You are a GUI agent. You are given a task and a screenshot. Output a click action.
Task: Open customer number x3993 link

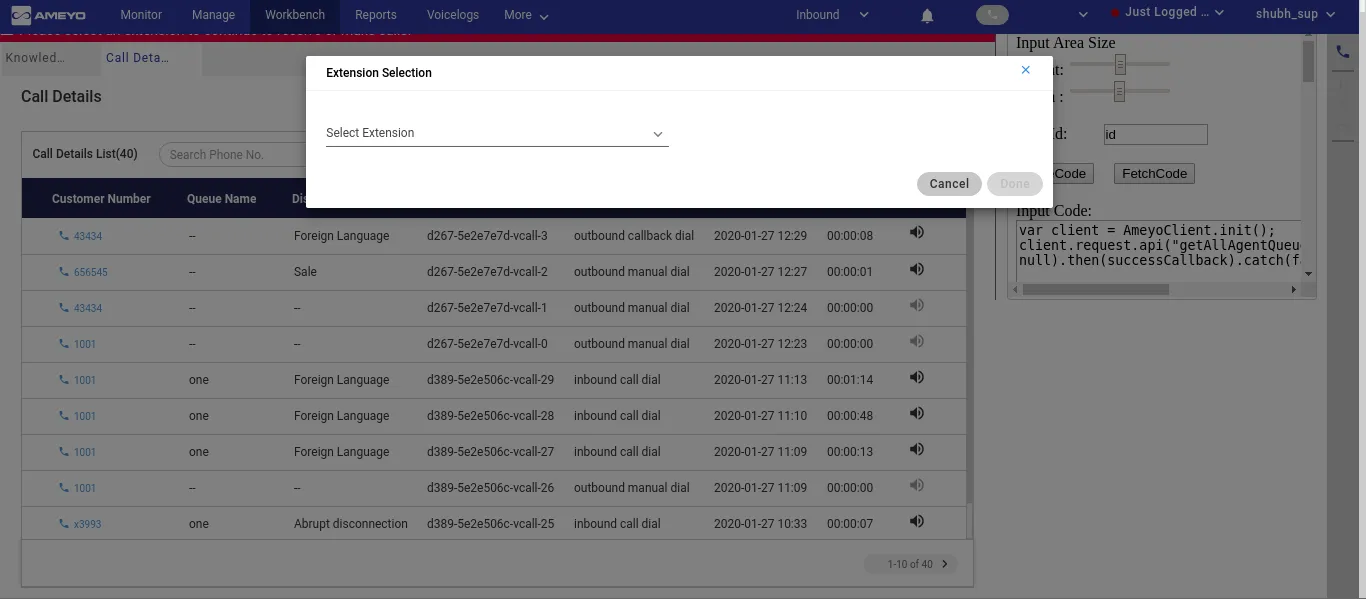tap(88, 525)
